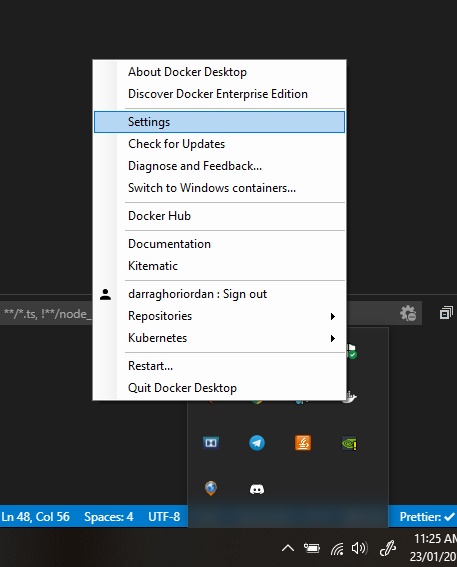The height and width of the screenshot is (567, 457).
Task: Launch Kitematic from menu
Action: coord(219,266)
